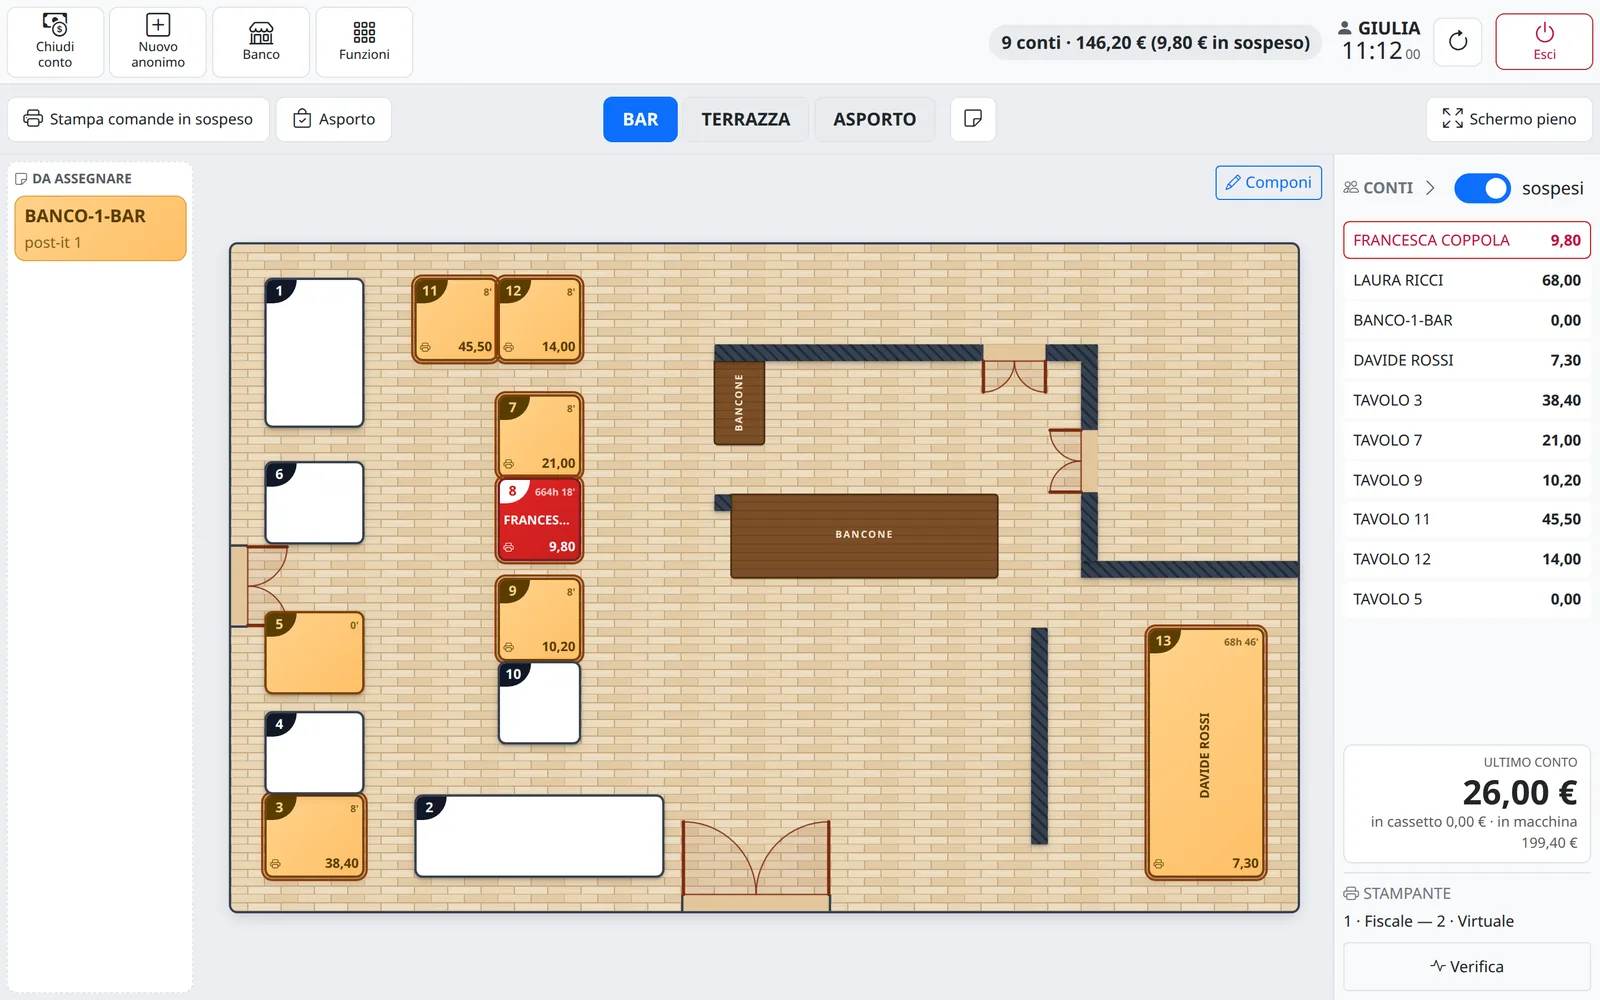Screen dimensions: 1600x1000
Task: Open empty table 10 on the floor plan
Action: point(540,703)
